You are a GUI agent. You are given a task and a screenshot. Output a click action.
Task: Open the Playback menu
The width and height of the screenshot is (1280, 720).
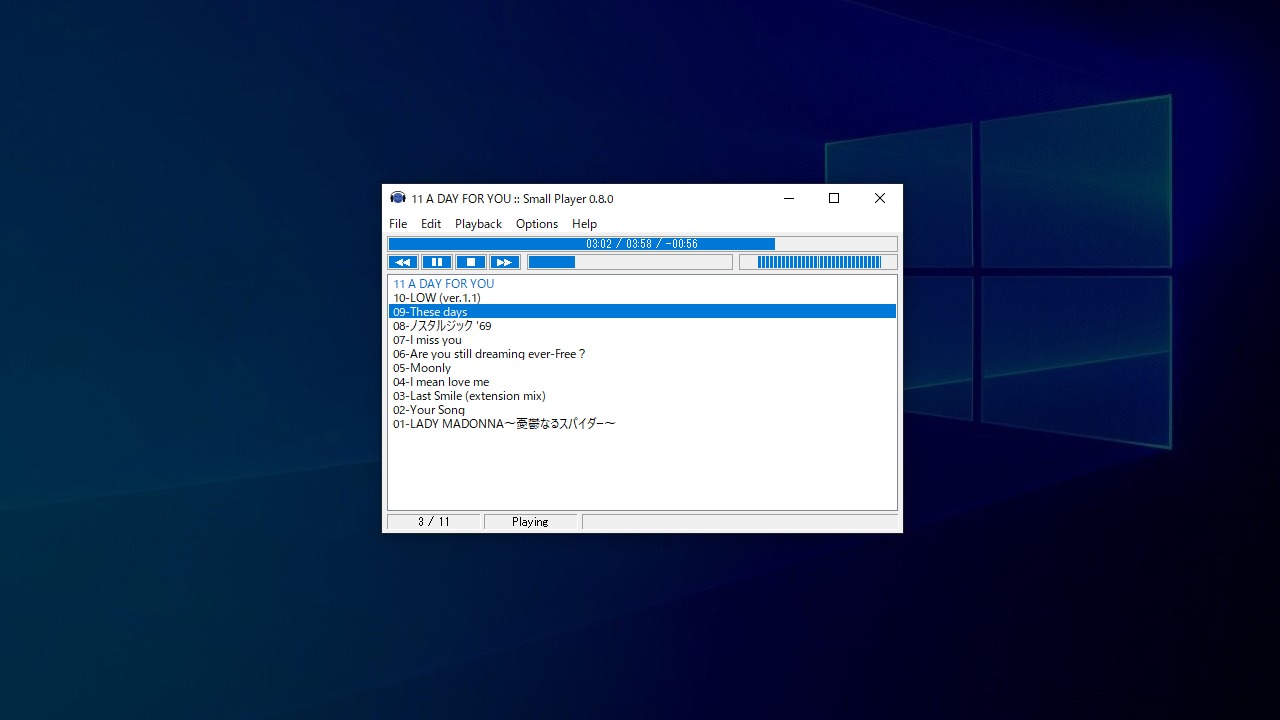[478, 224]
